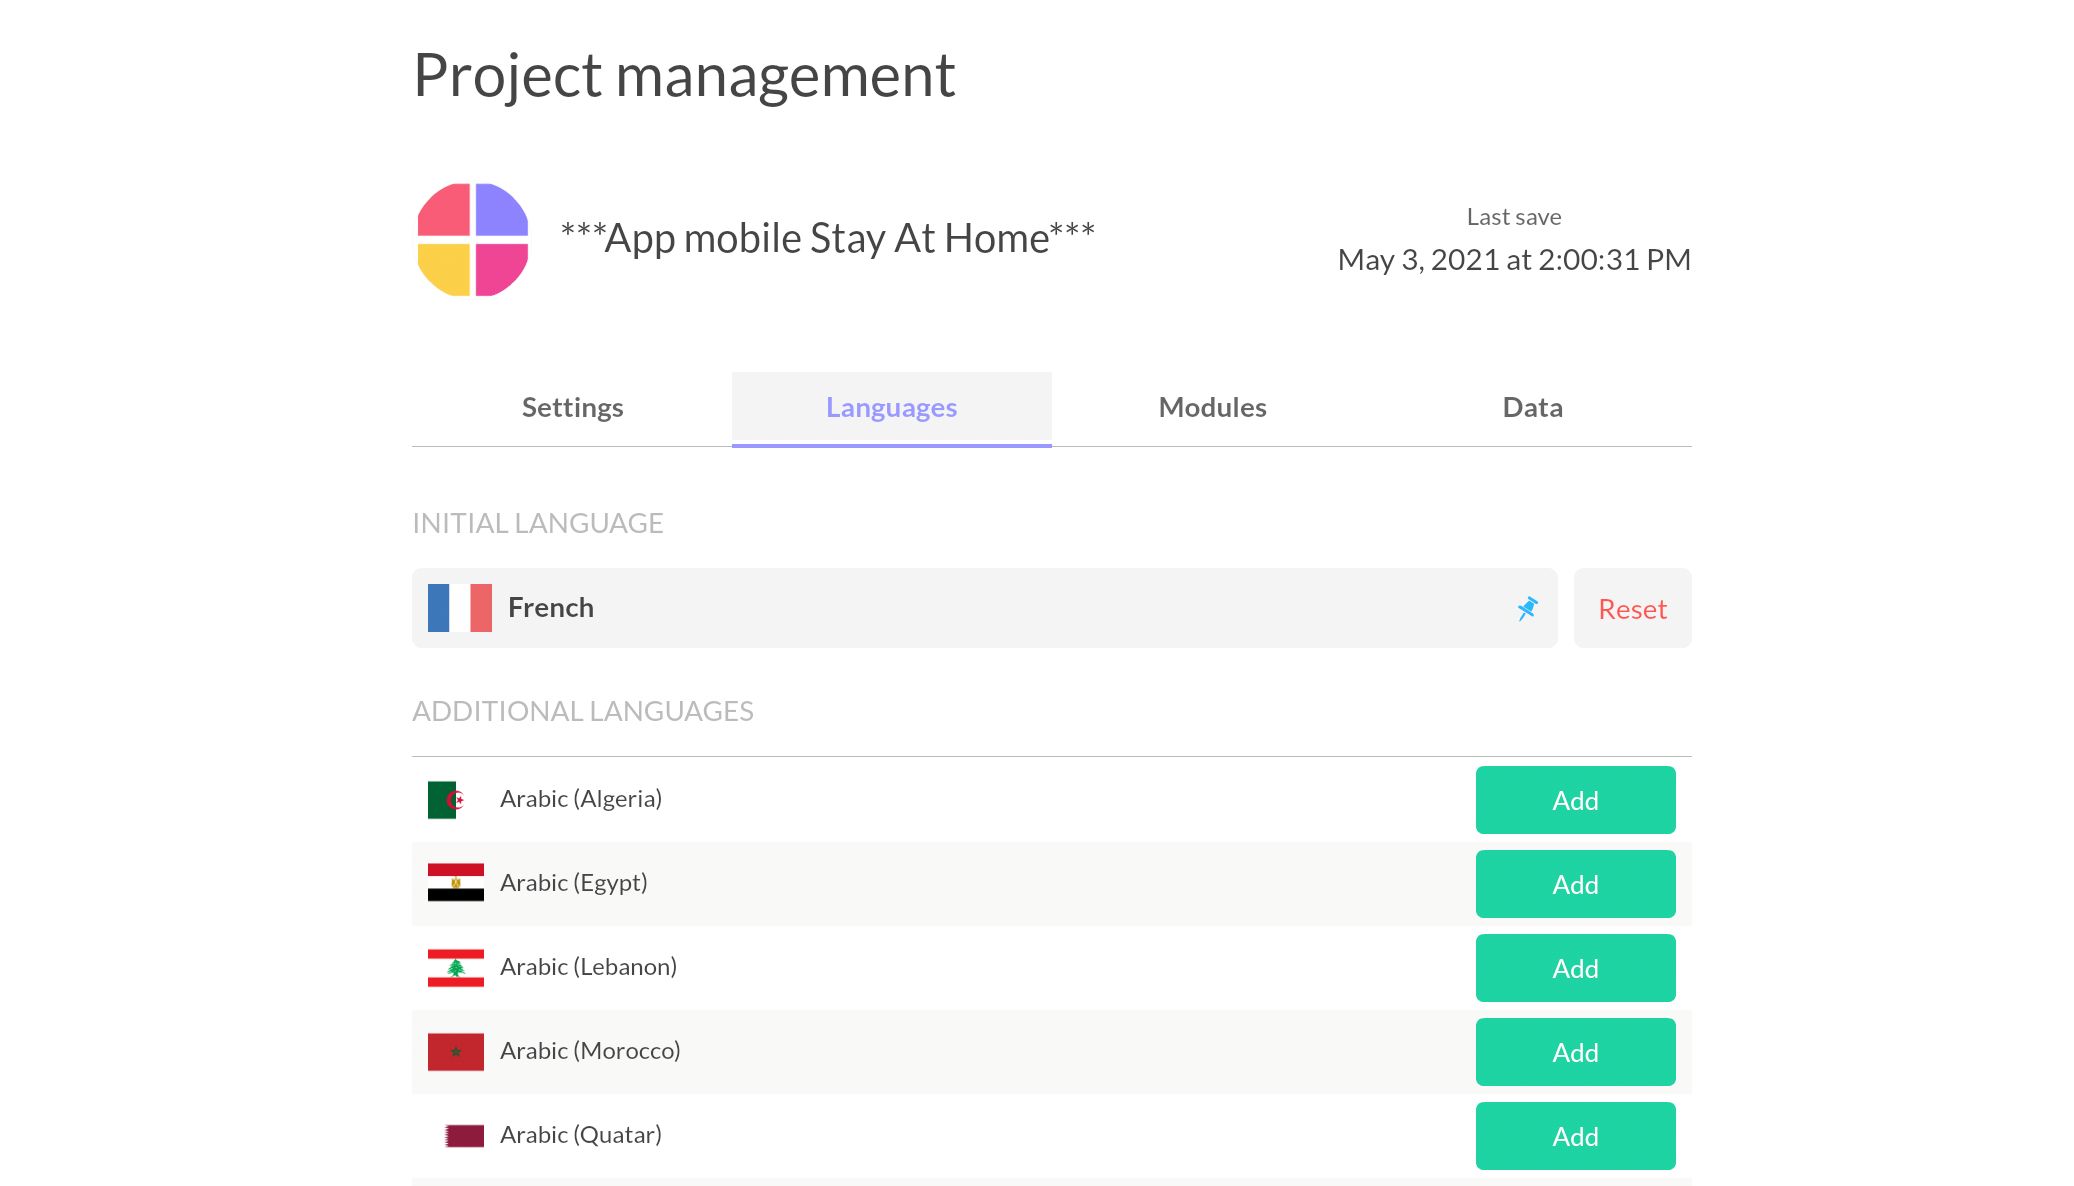2074x1186 pixels.
Task: Click the Algeria flag icon
Action: coord(447,799)
